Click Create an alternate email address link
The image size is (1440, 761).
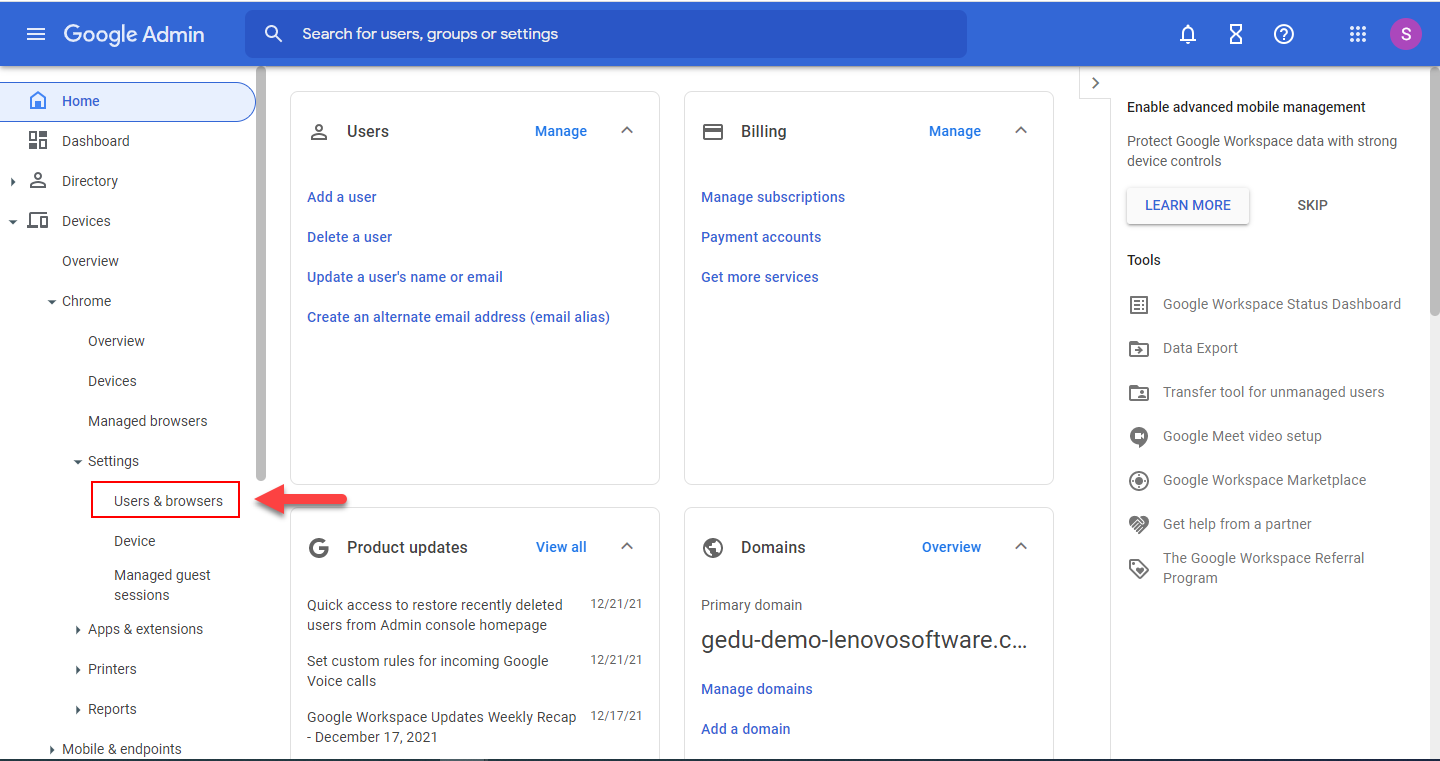[x=458, y=317]
